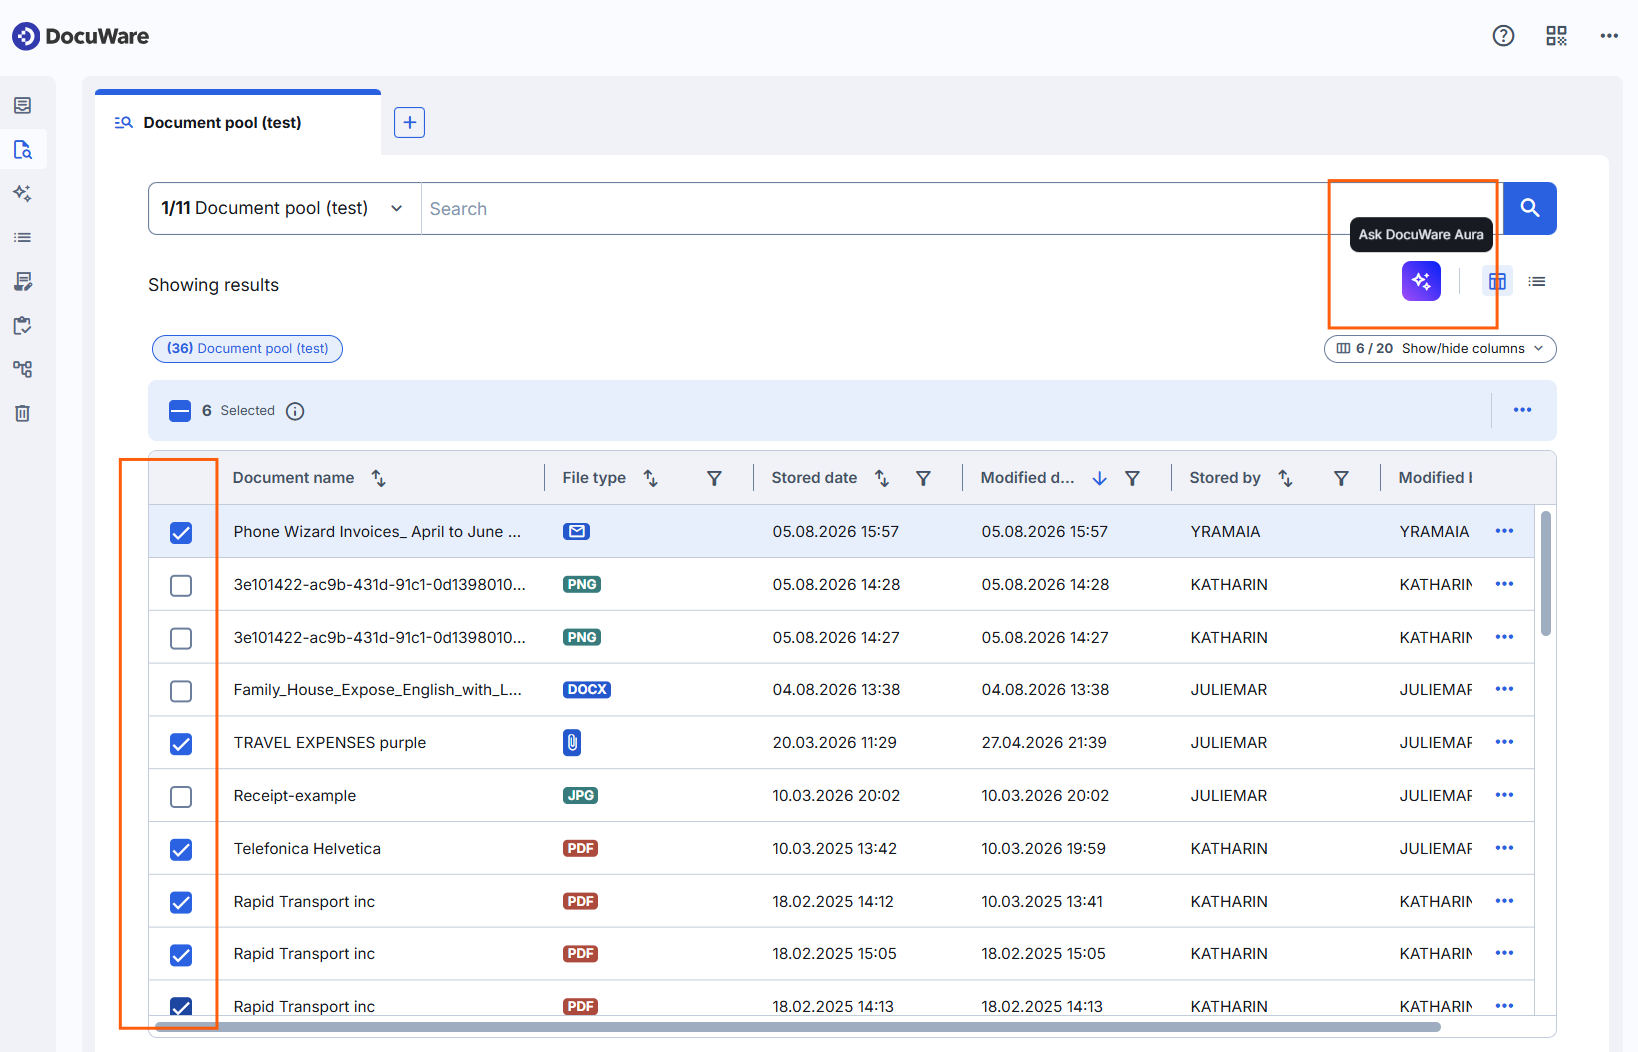Viewport: 1638px width, 1052px height.
Task: Open the QR code apps icon
Action: point(1556,36)
